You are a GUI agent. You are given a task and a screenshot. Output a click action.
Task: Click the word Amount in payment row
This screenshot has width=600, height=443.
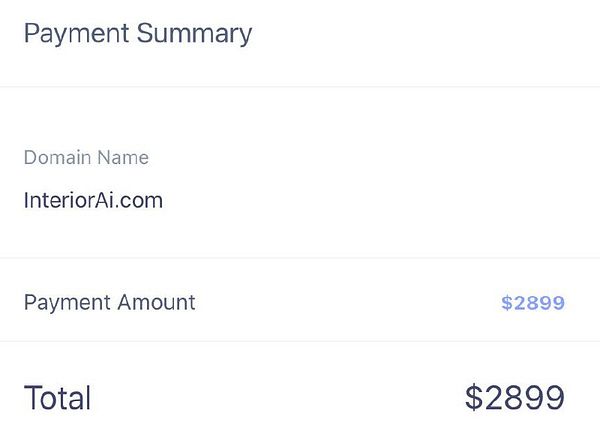(x=157, y=302)
